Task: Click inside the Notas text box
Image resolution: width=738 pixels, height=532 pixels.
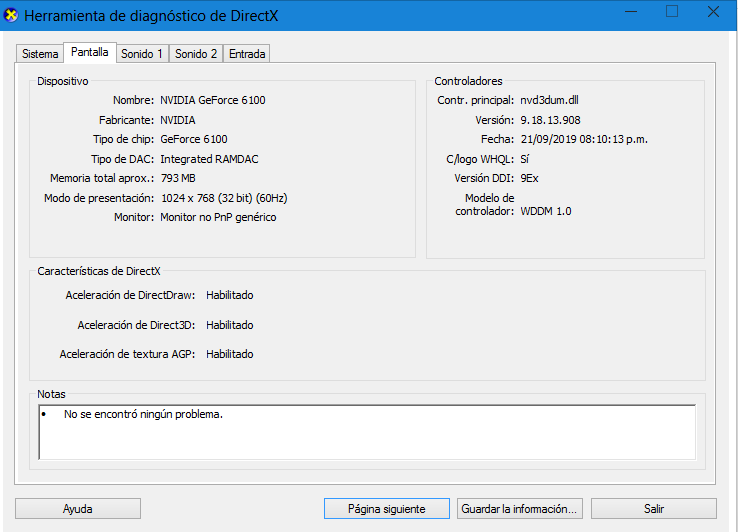Action: (367, 432)
